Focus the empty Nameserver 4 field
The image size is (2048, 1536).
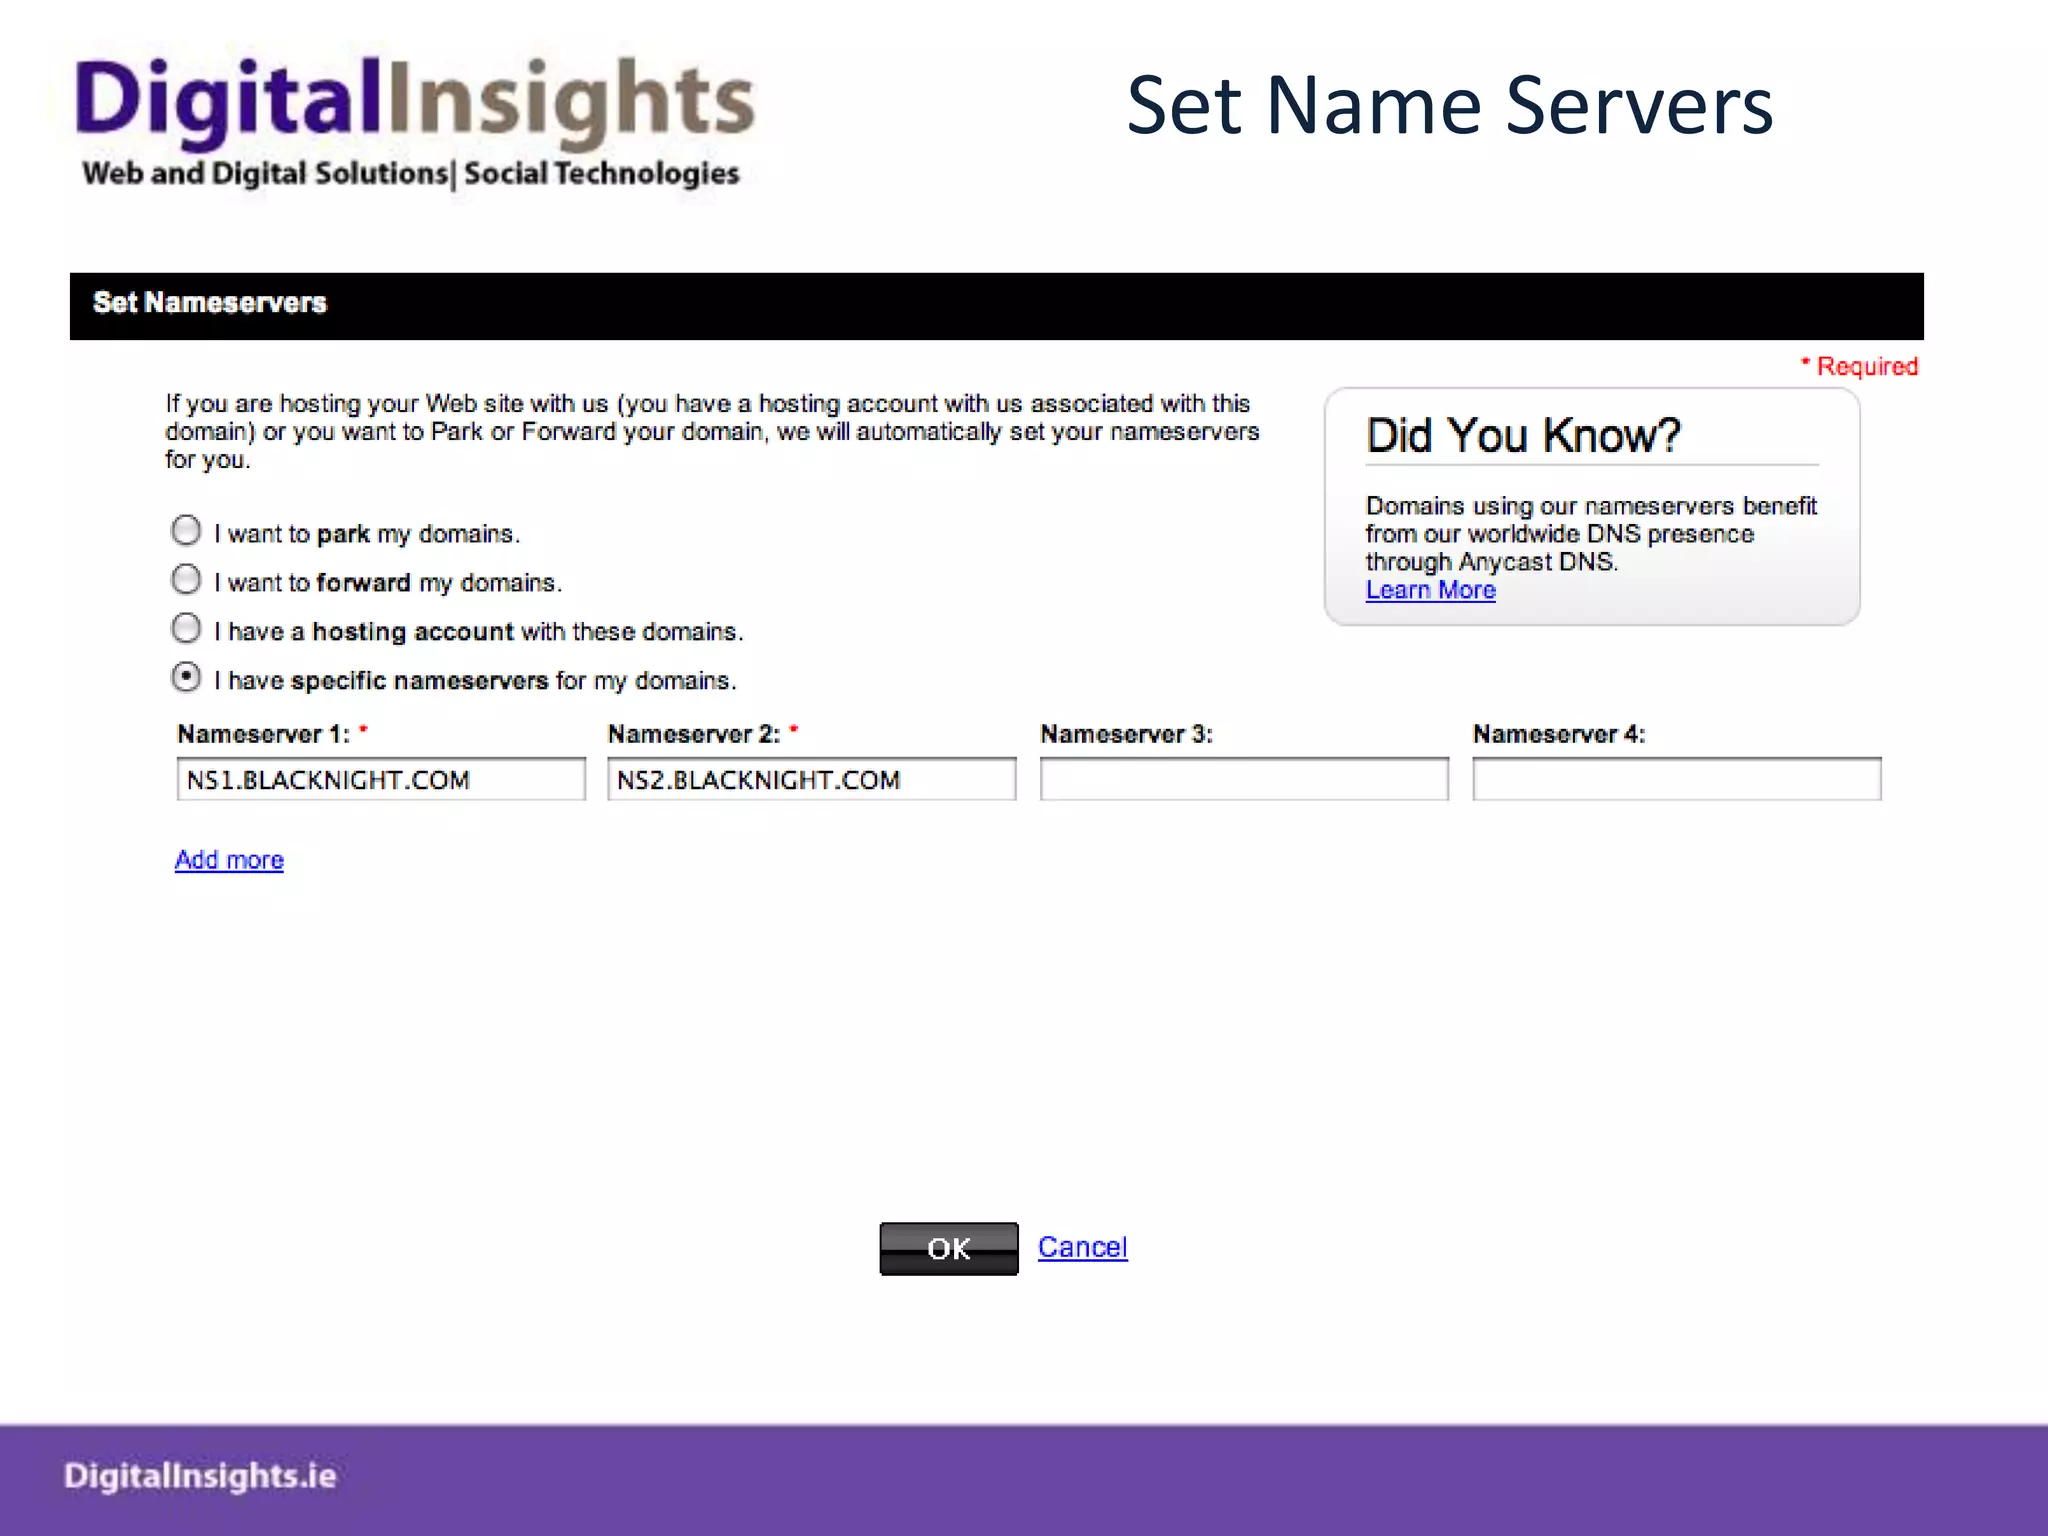[x=1676, y=780]
